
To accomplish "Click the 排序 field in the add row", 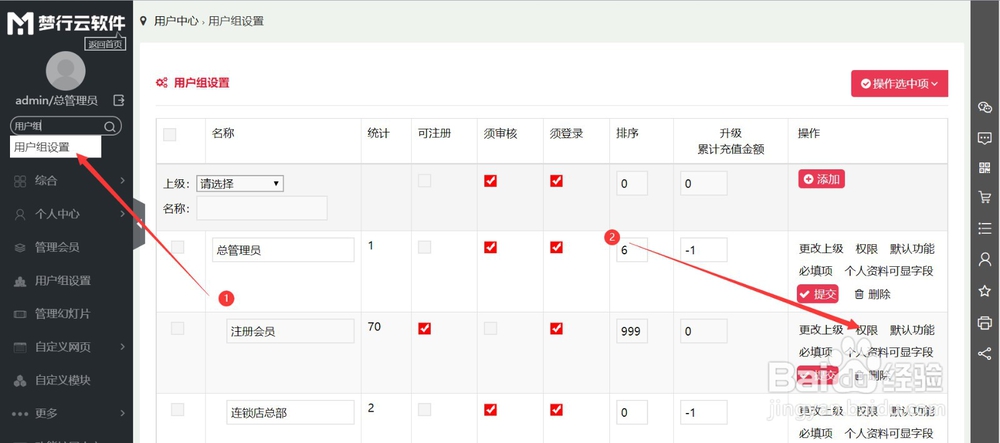I will (x=632, y=184).
